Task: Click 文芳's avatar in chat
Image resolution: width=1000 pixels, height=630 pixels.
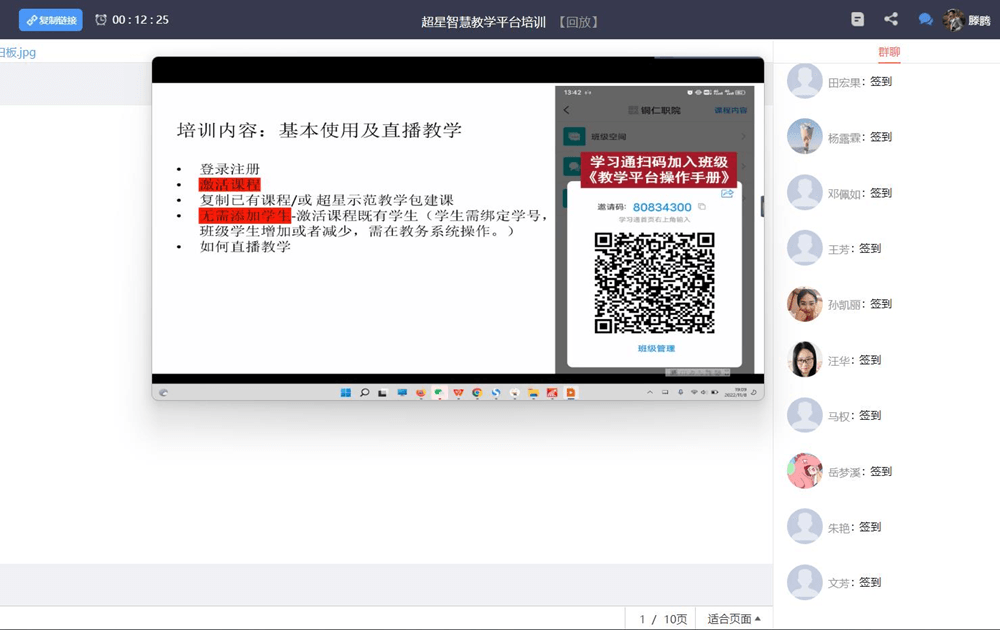Action: (804, 582)
